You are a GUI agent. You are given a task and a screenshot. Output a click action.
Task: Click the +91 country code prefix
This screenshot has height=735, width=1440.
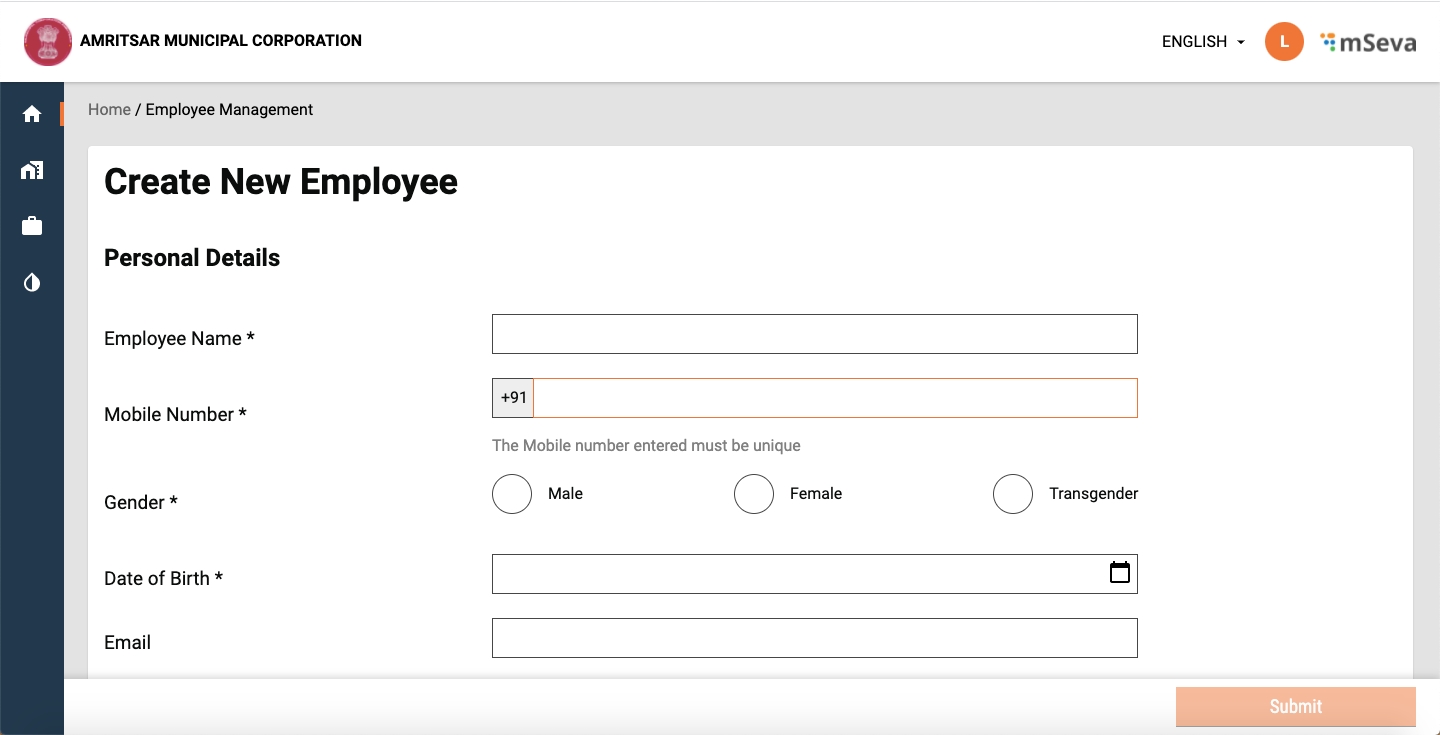click(x=513, y=398)
